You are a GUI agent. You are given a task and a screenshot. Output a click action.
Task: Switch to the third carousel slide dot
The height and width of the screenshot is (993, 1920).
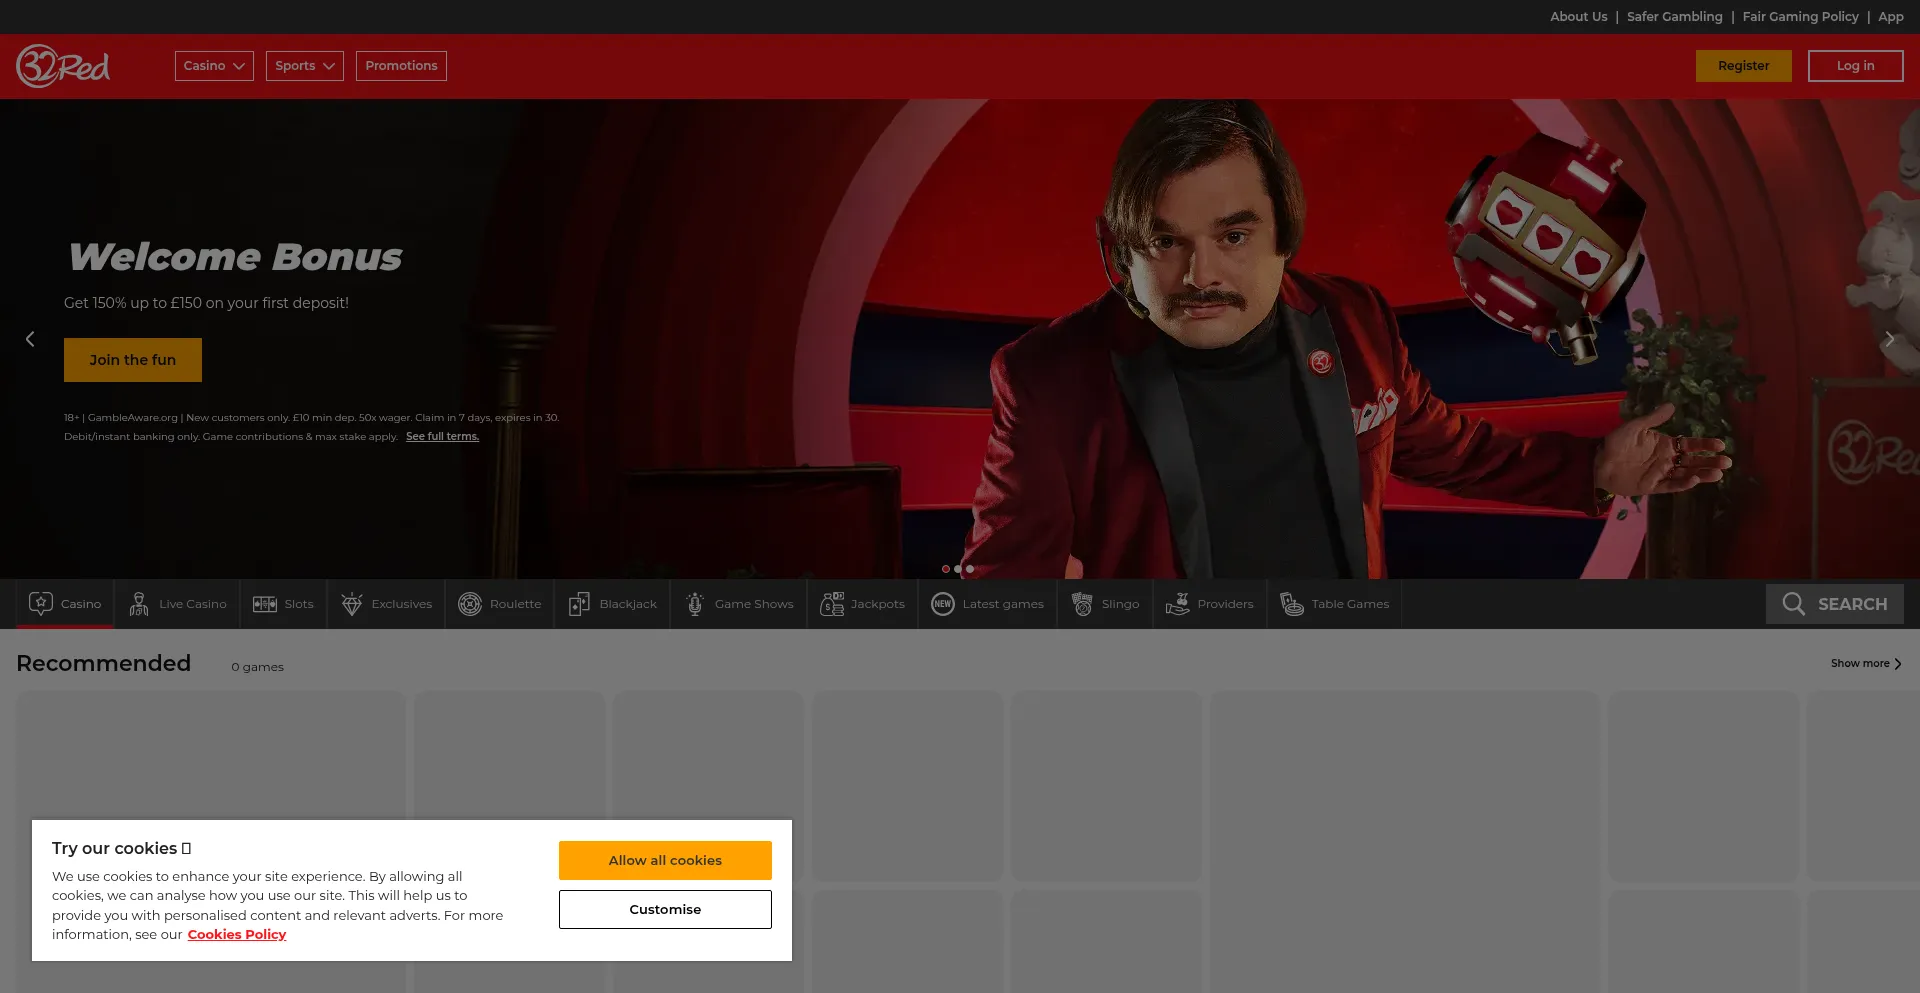970,569
